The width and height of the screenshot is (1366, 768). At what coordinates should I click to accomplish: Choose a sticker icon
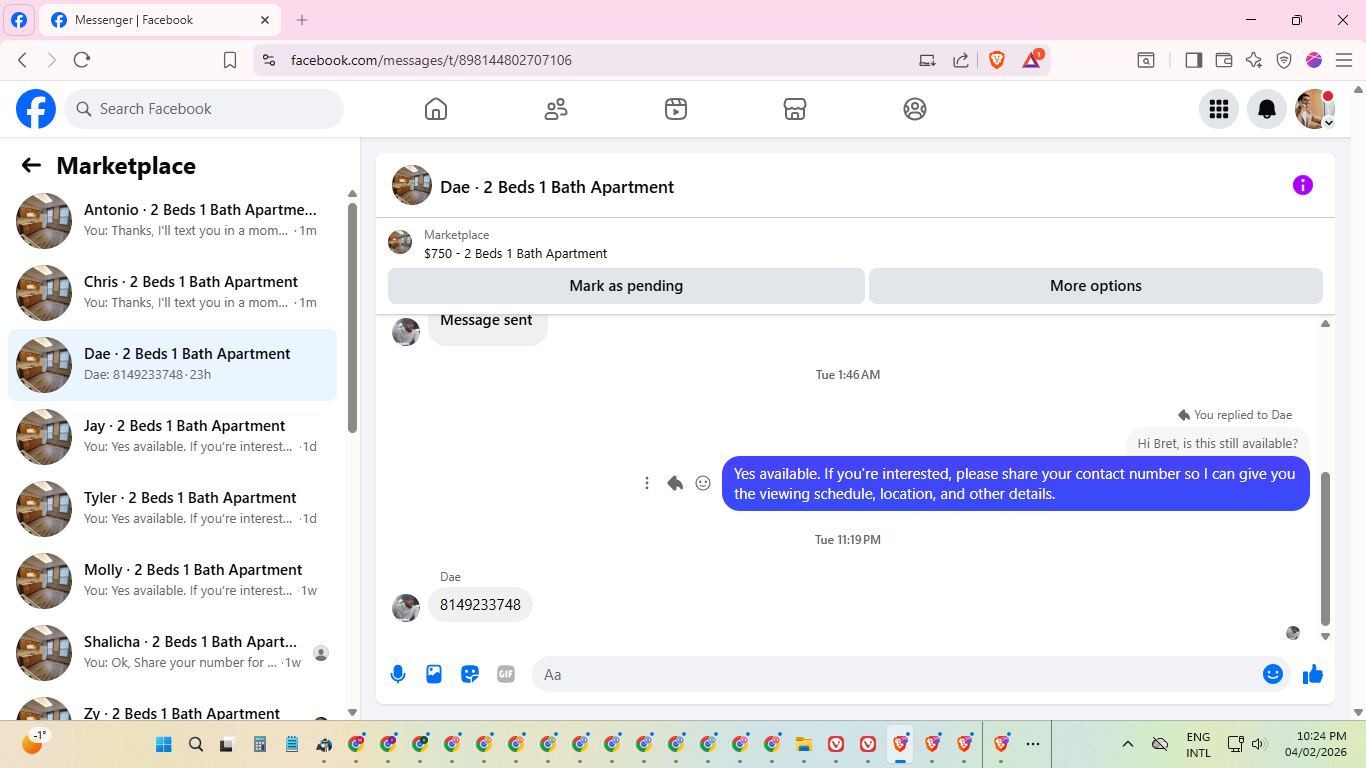click(x=470, y=675)
